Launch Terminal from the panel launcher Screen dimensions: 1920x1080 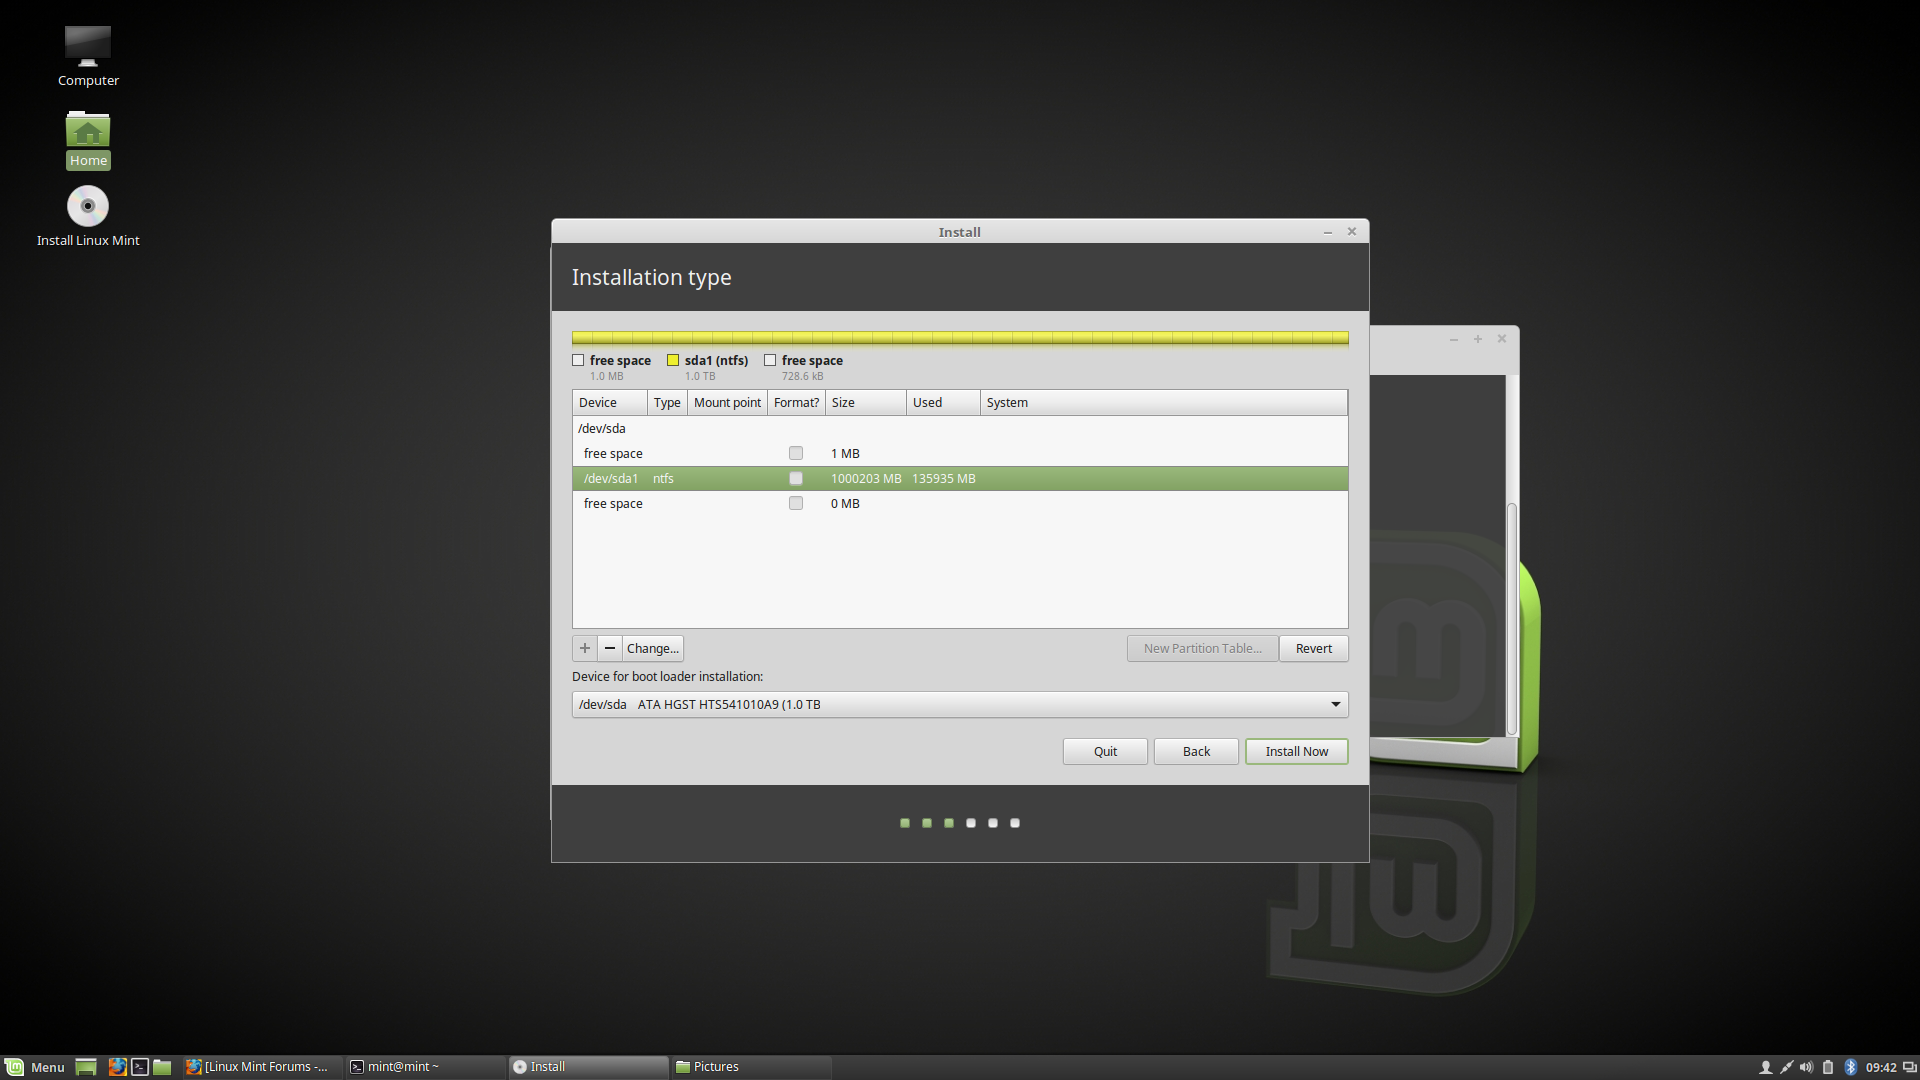140,1067
